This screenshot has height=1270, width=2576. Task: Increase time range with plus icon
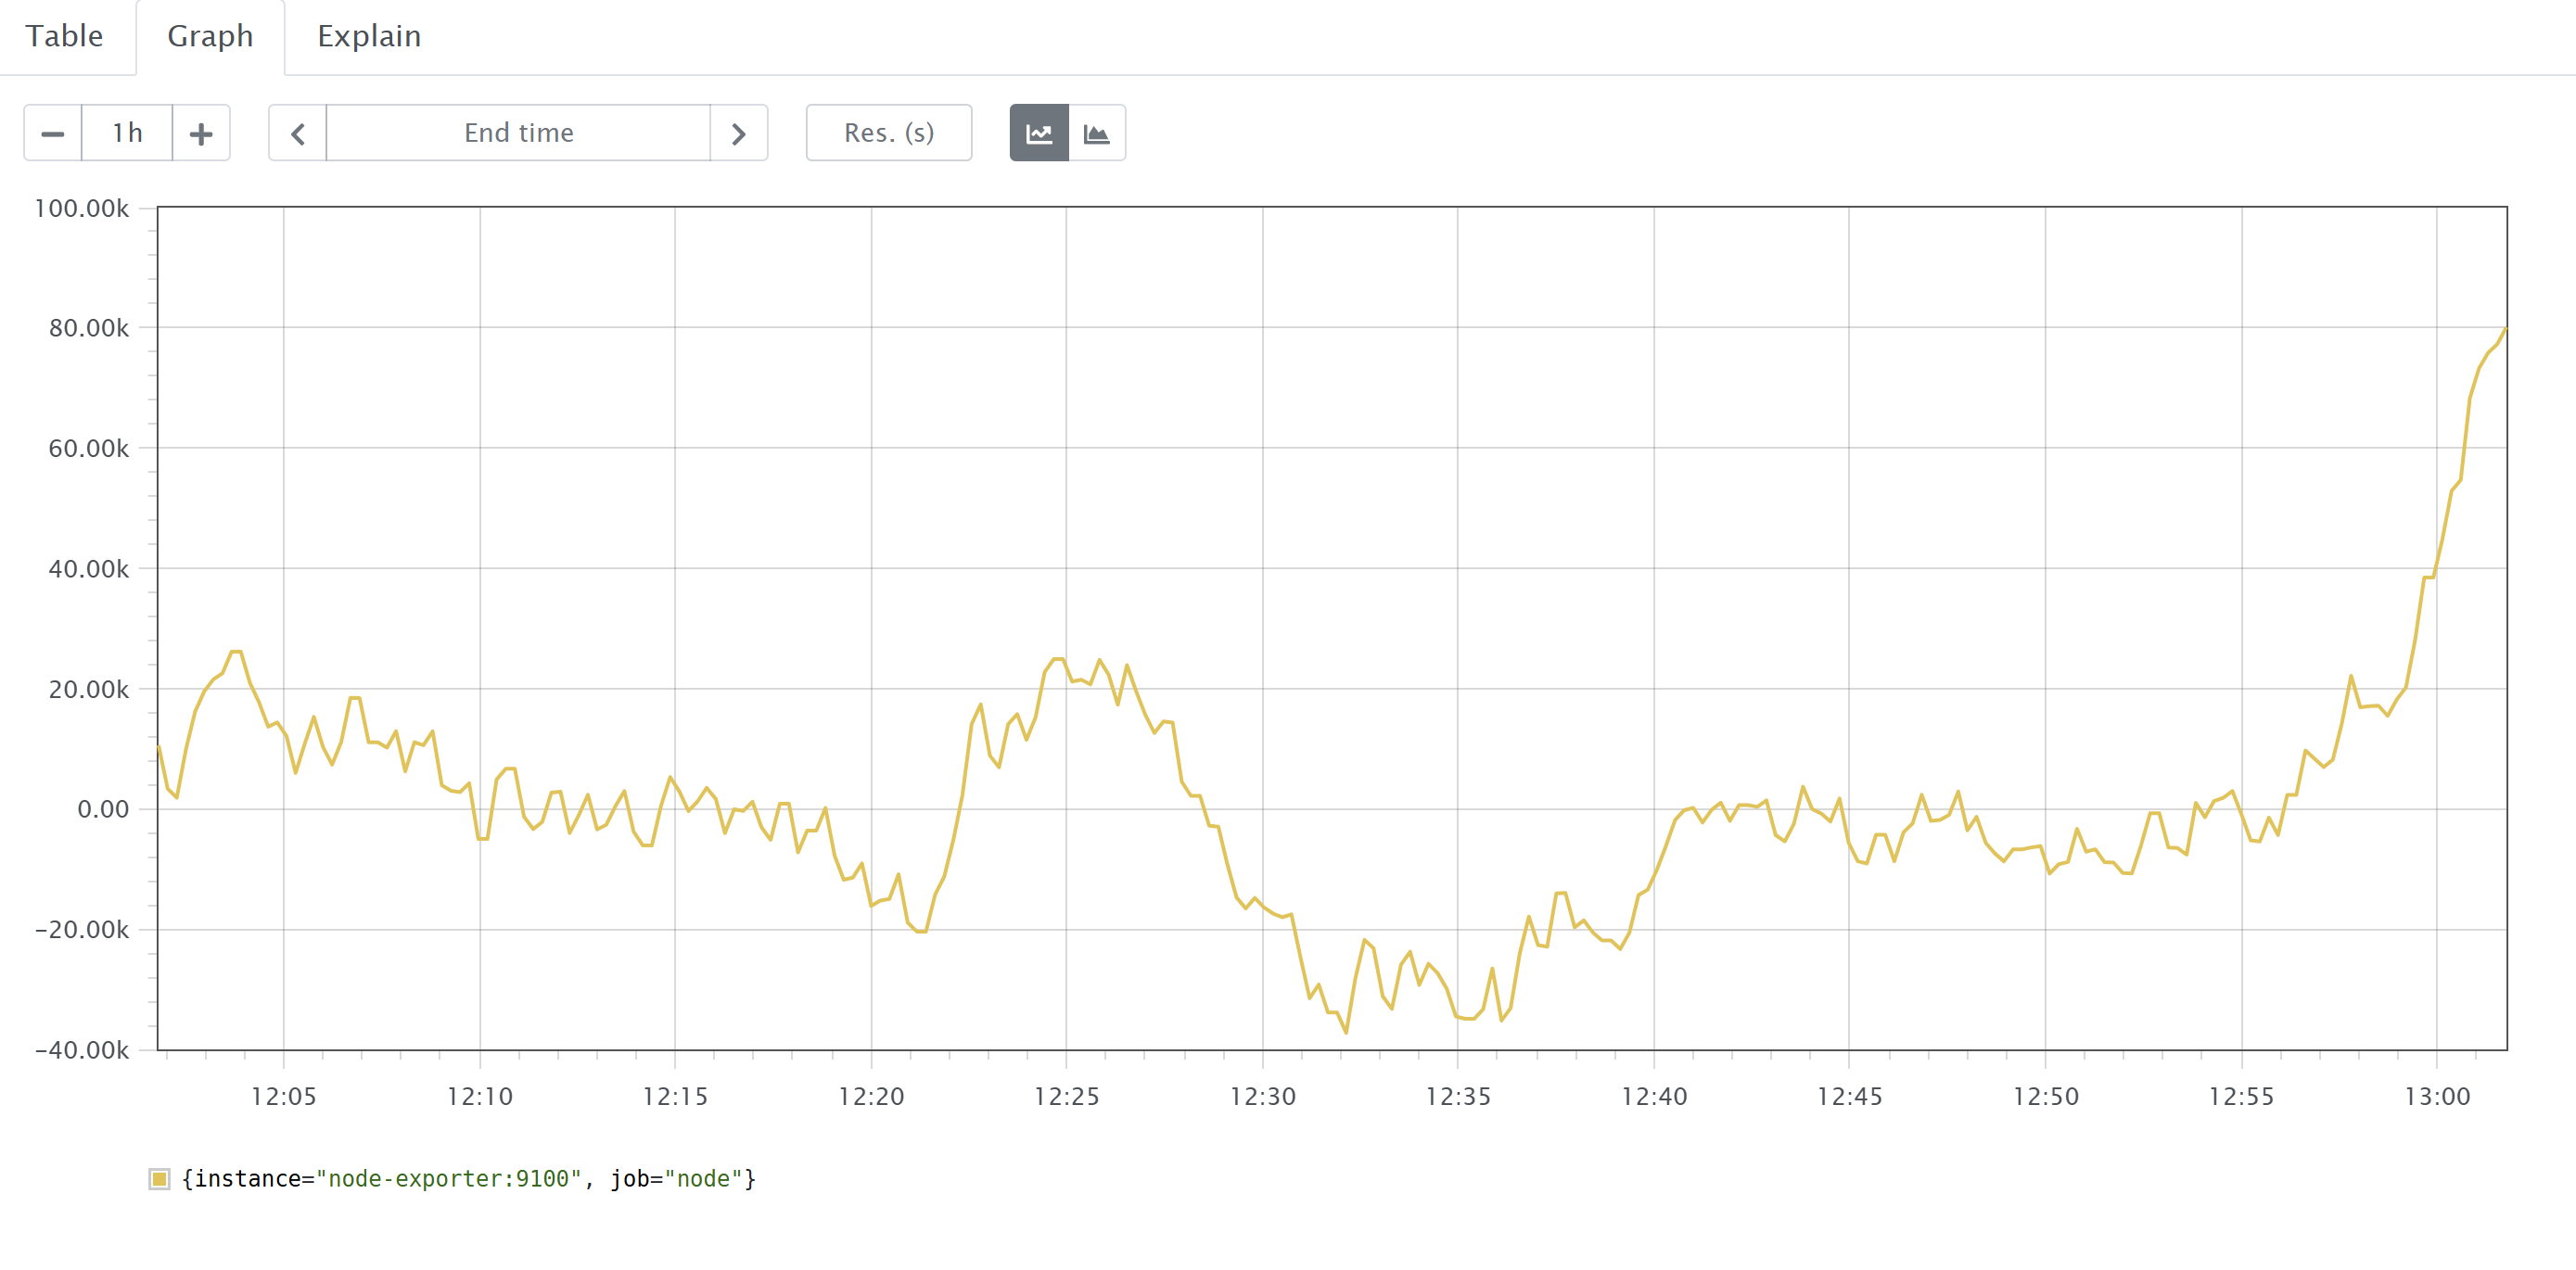201,133
